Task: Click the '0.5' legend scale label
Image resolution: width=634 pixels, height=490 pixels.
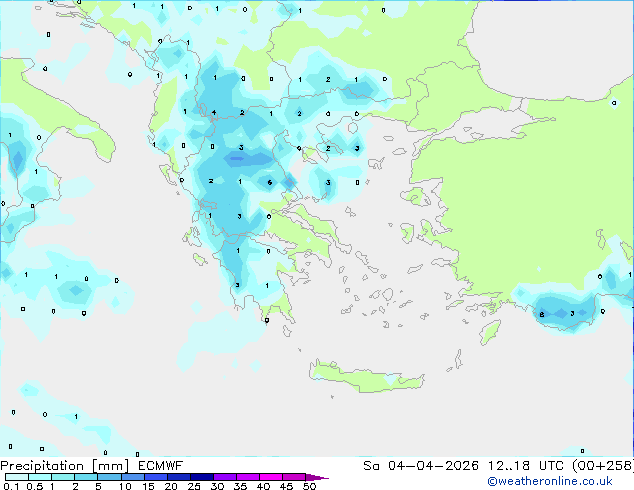Action: (x=34, y=486)
